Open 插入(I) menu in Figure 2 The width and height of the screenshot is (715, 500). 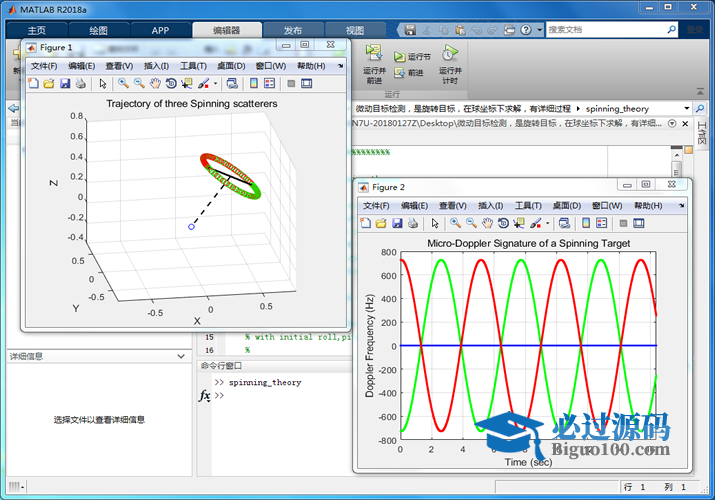coord(490,206)
